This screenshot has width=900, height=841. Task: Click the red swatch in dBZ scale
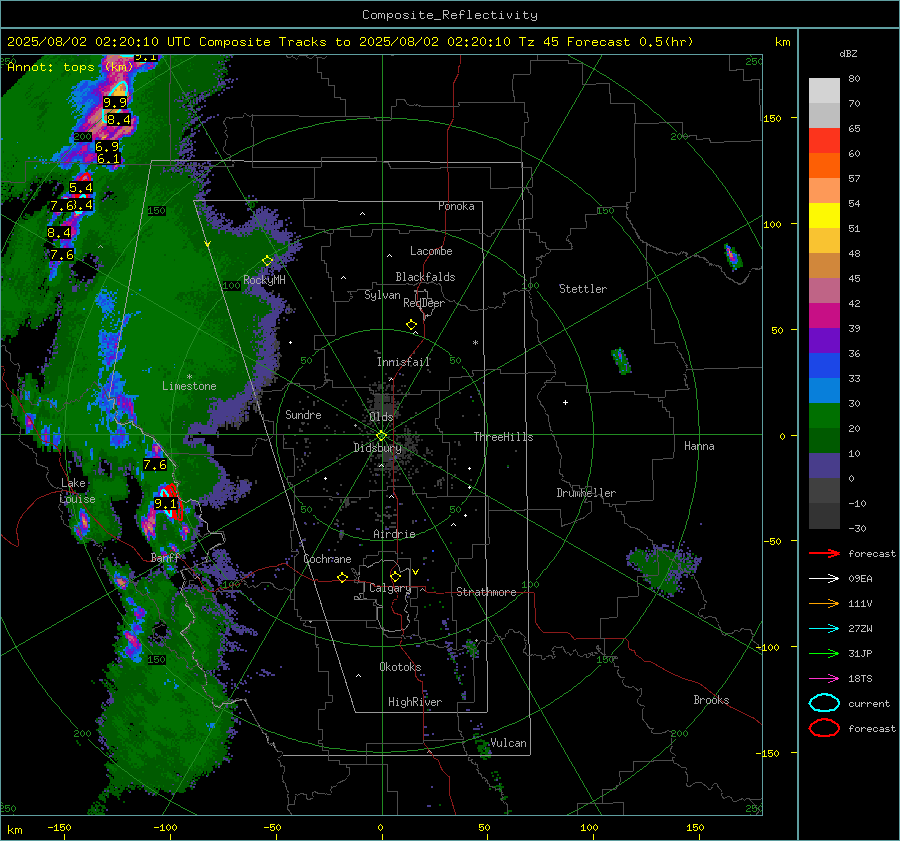pos(824,141)
